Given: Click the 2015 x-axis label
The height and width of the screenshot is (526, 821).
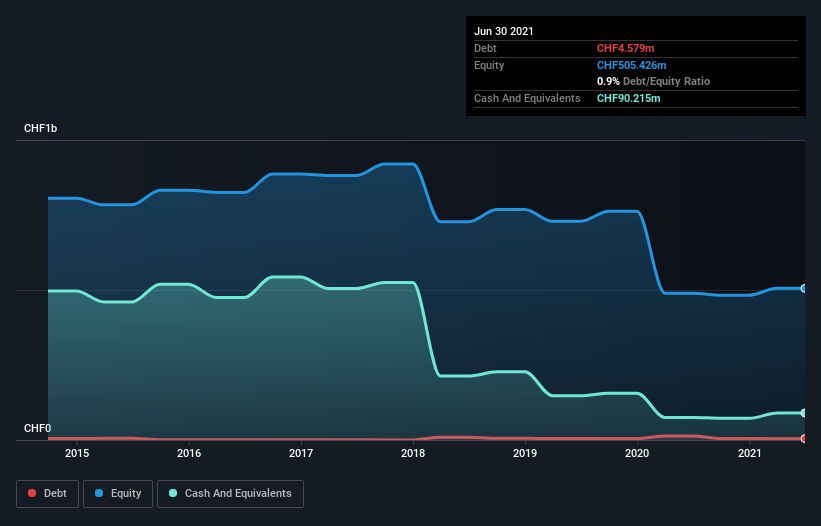Looking at the screenshot, I should [77, 453].
